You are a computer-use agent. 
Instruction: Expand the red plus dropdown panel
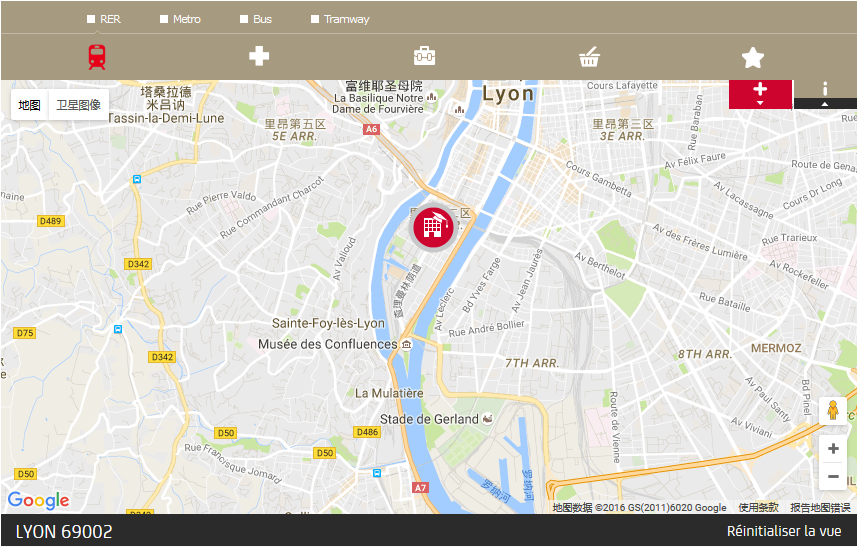coord(760,94)
